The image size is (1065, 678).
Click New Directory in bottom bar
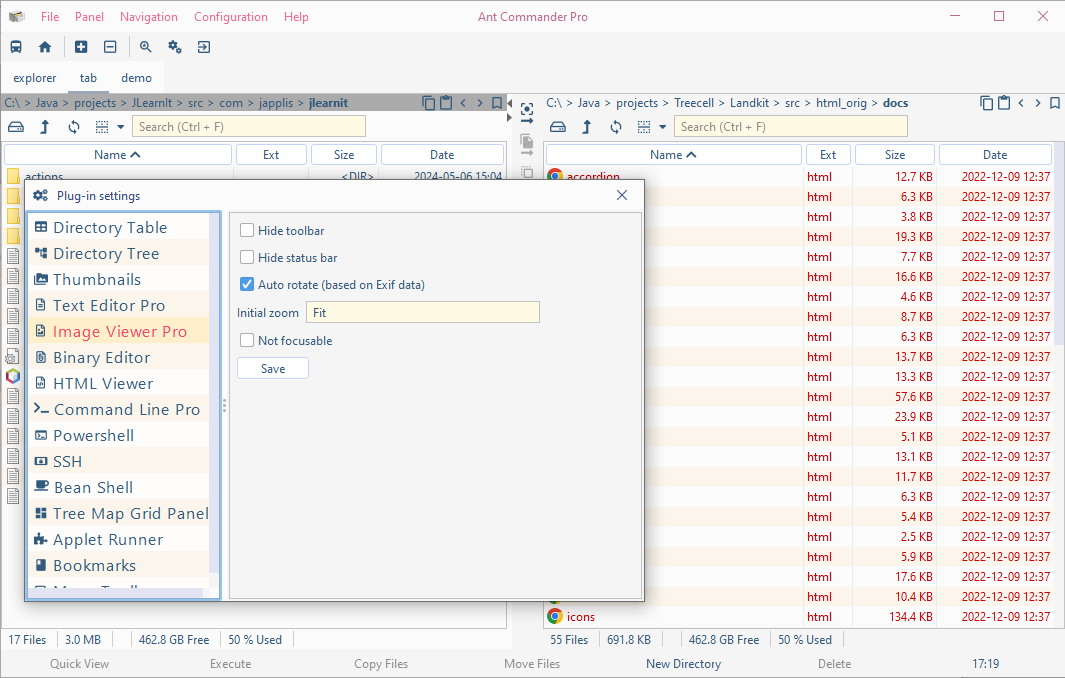683,664
